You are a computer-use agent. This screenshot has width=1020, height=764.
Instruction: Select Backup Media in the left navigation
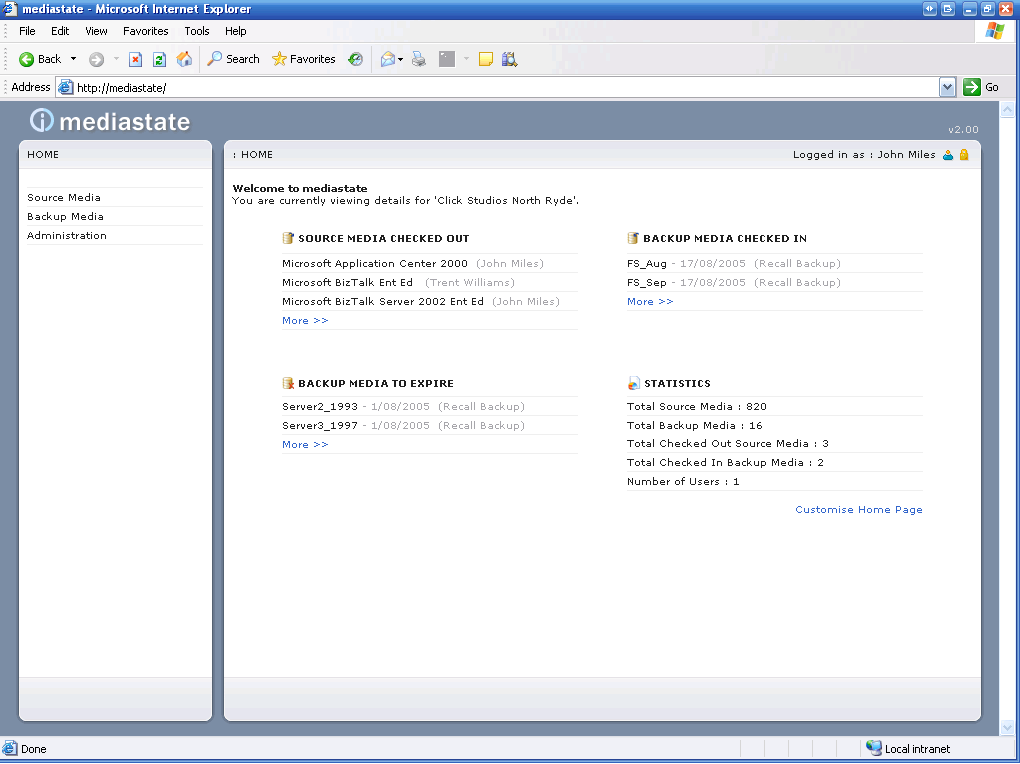coord(65,216)
